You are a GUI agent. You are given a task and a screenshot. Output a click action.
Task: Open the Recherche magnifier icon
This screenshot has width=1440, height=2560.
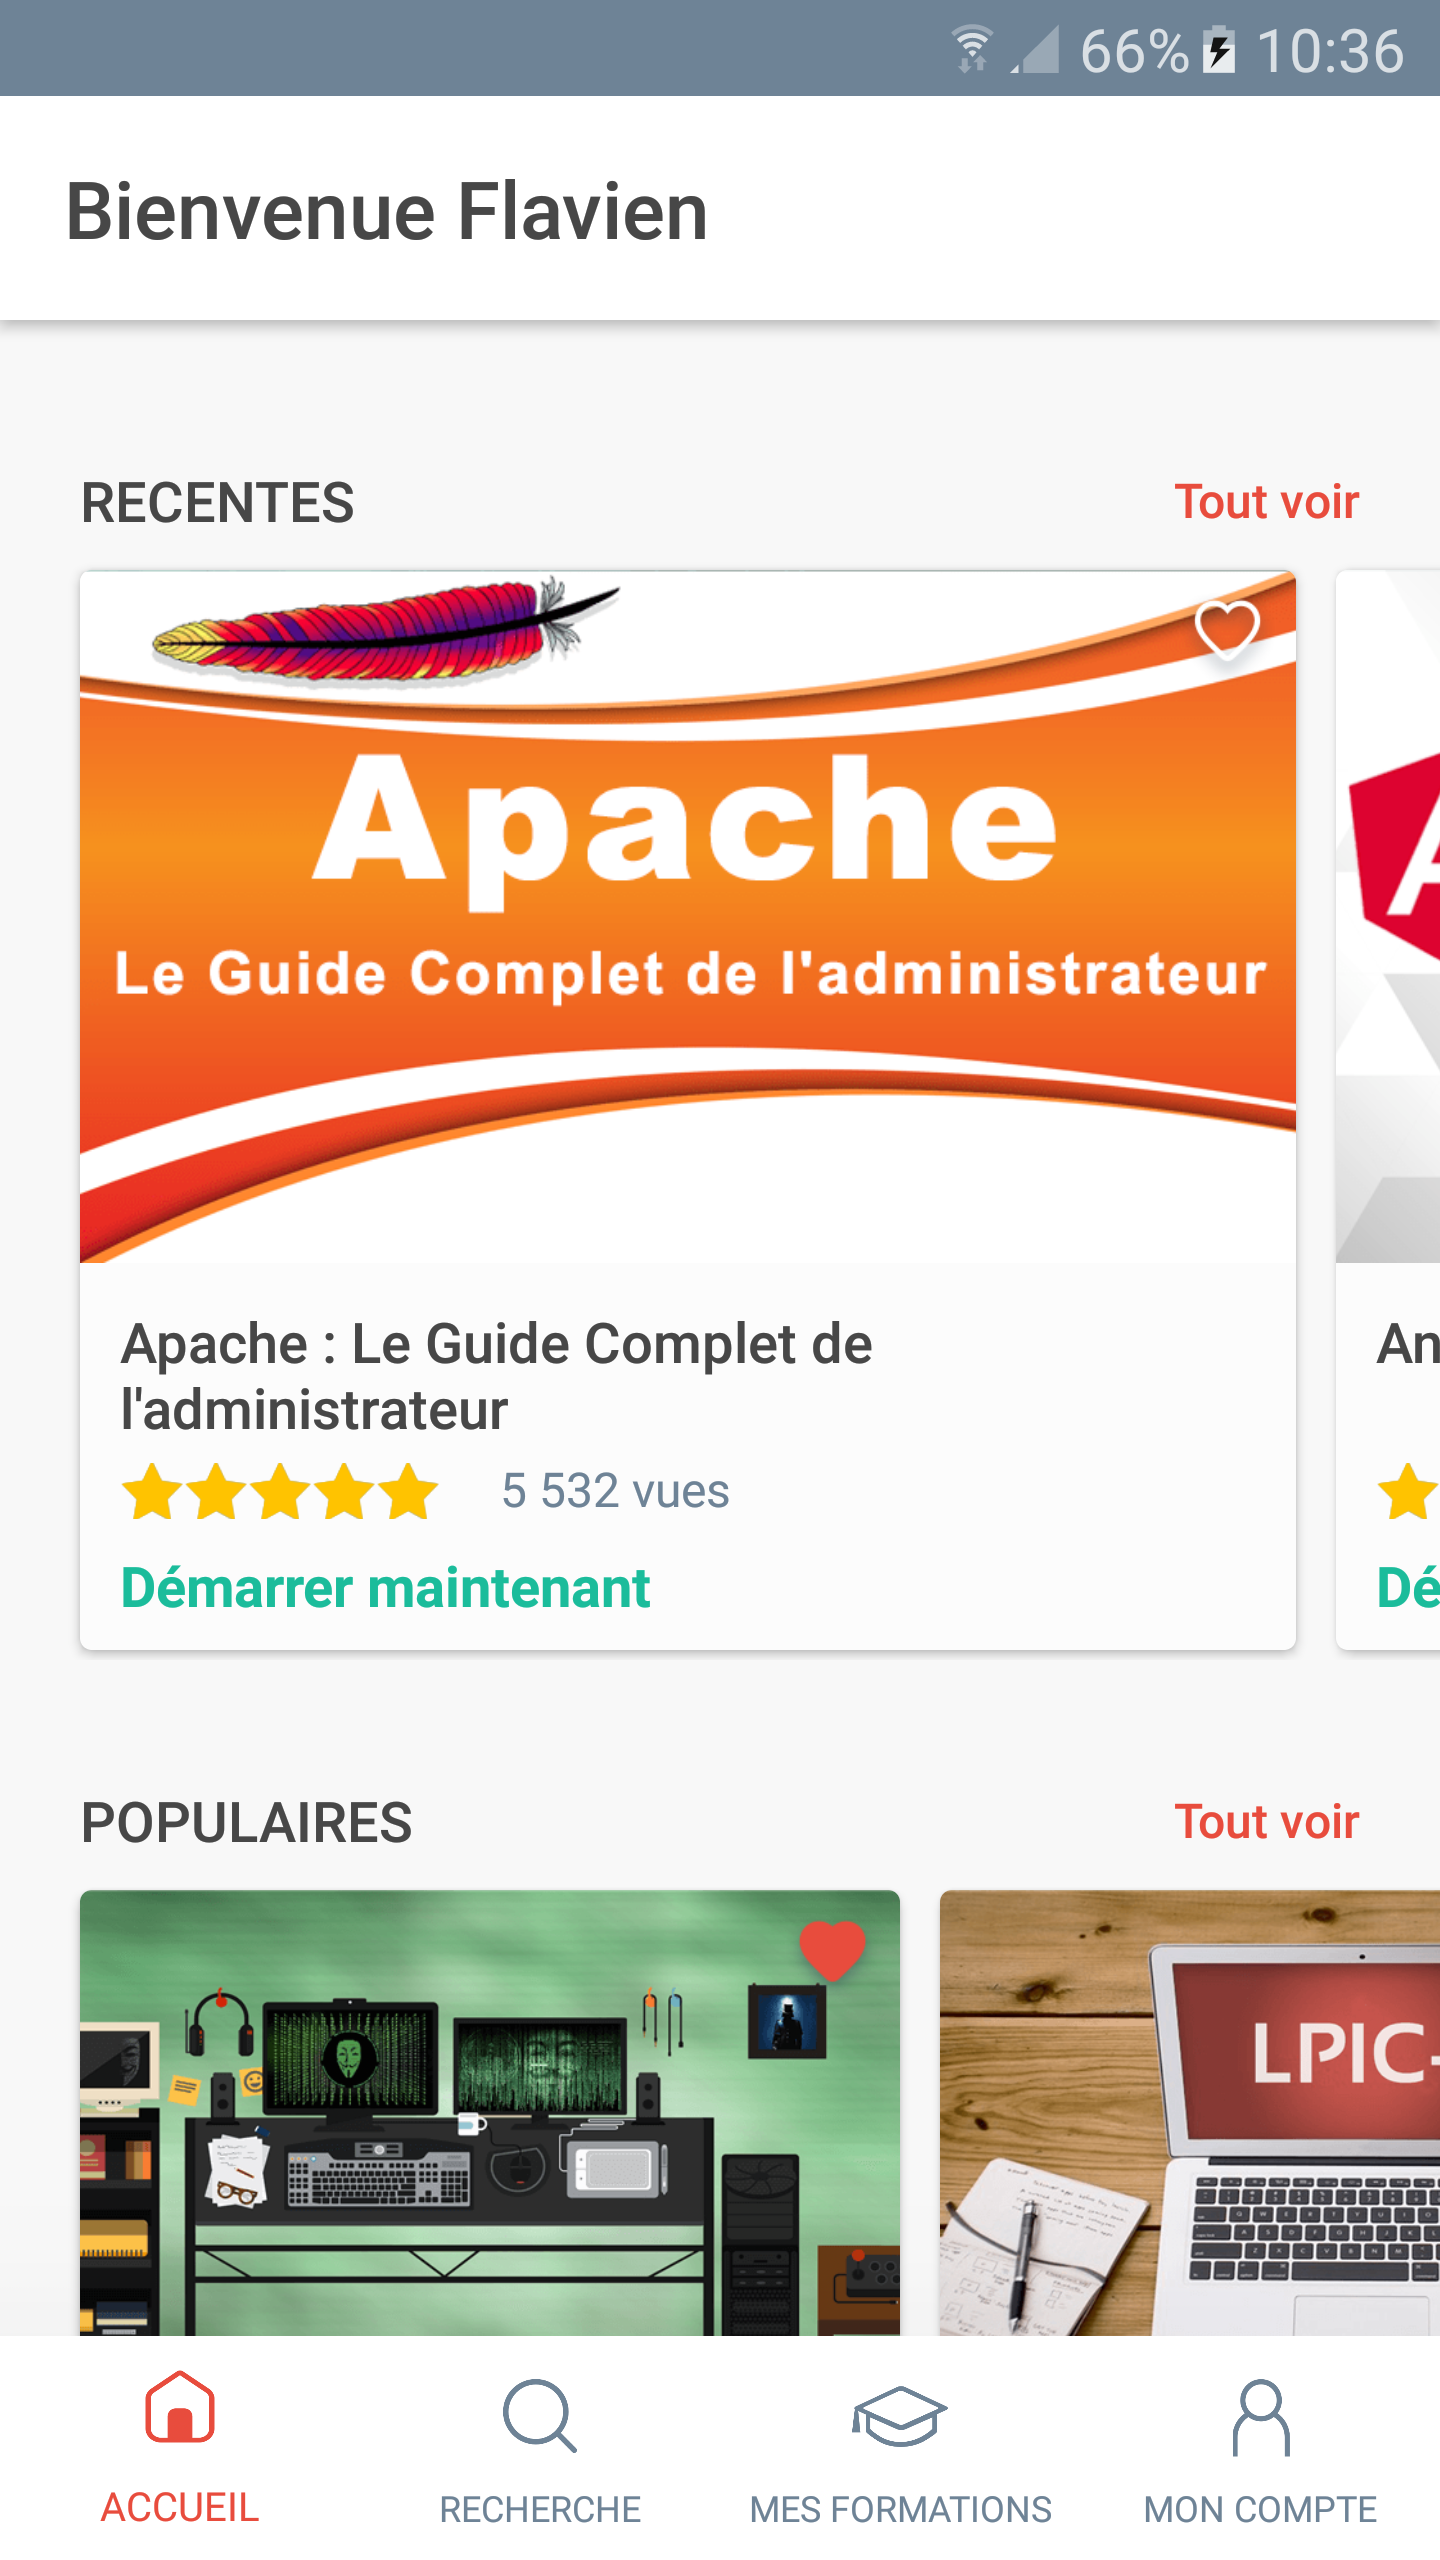pyautogui.click(x=540, y=2415)
